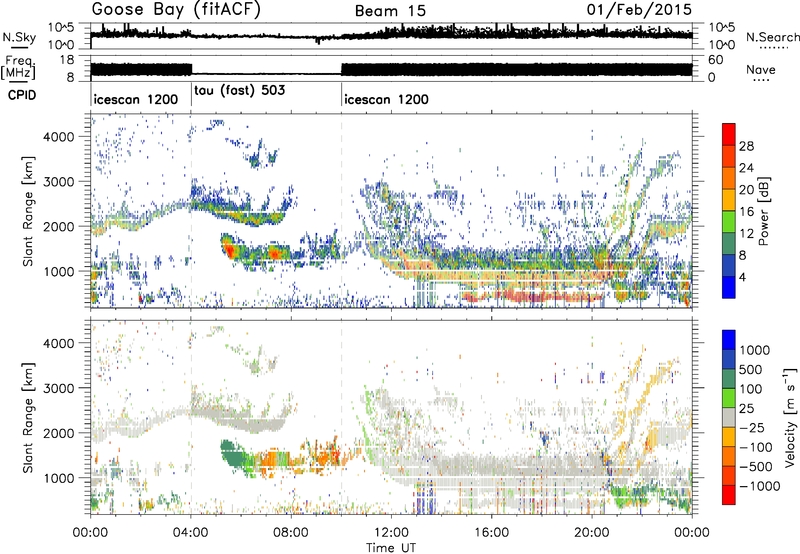Click the red power patch near 05:30

click(229, 250)
